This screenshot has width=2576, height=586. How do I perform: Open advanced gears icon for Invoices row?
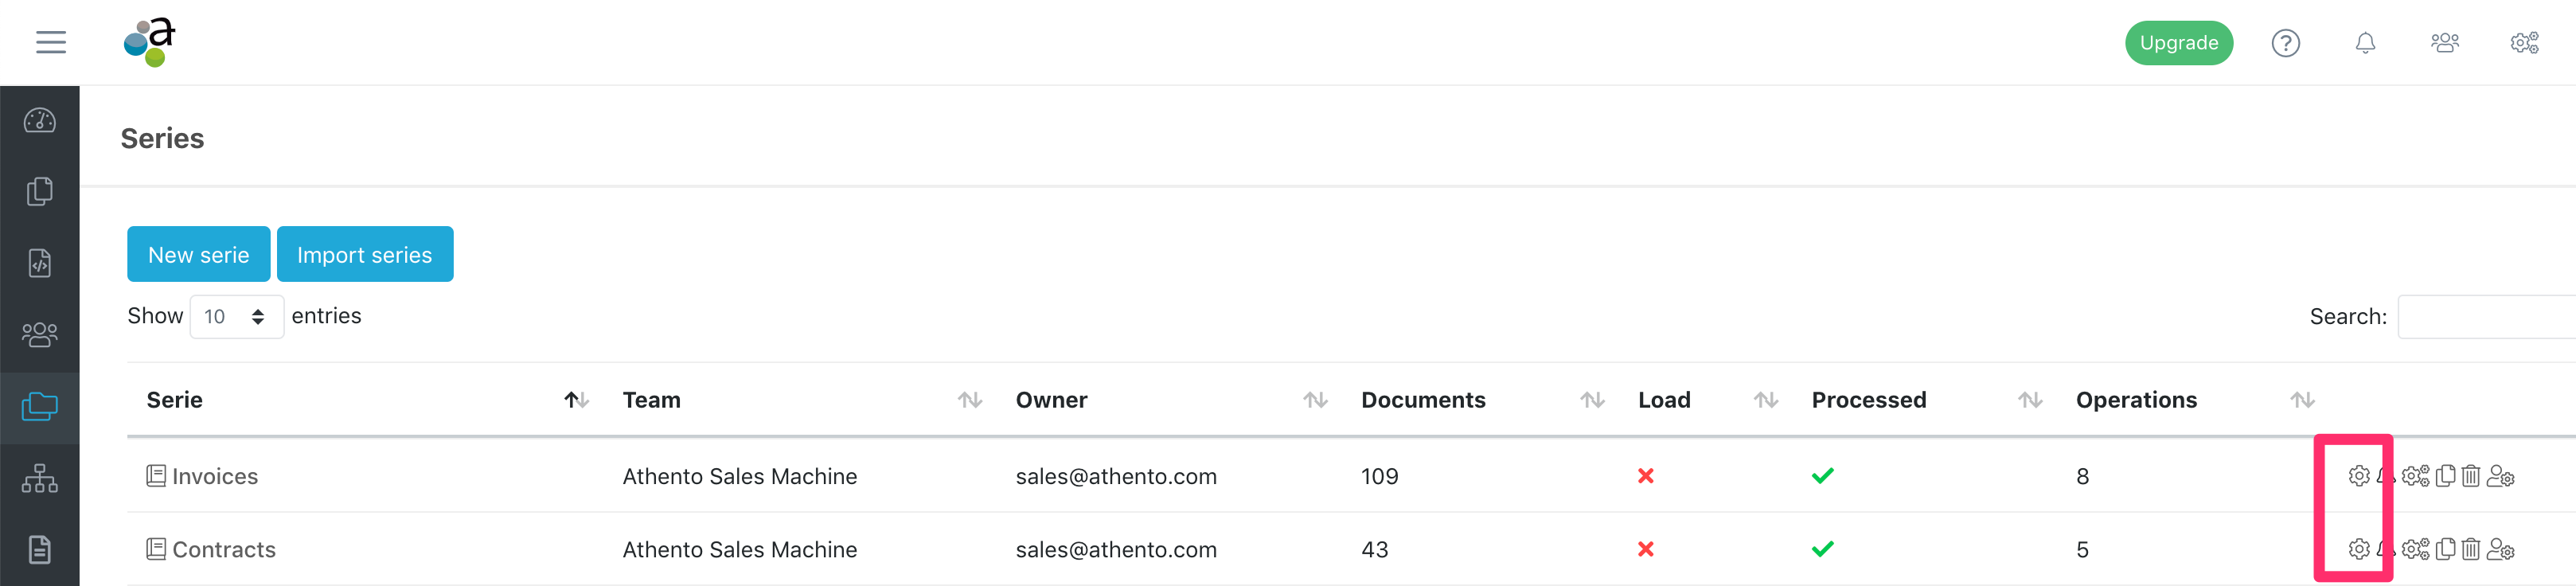(2415, 476)
